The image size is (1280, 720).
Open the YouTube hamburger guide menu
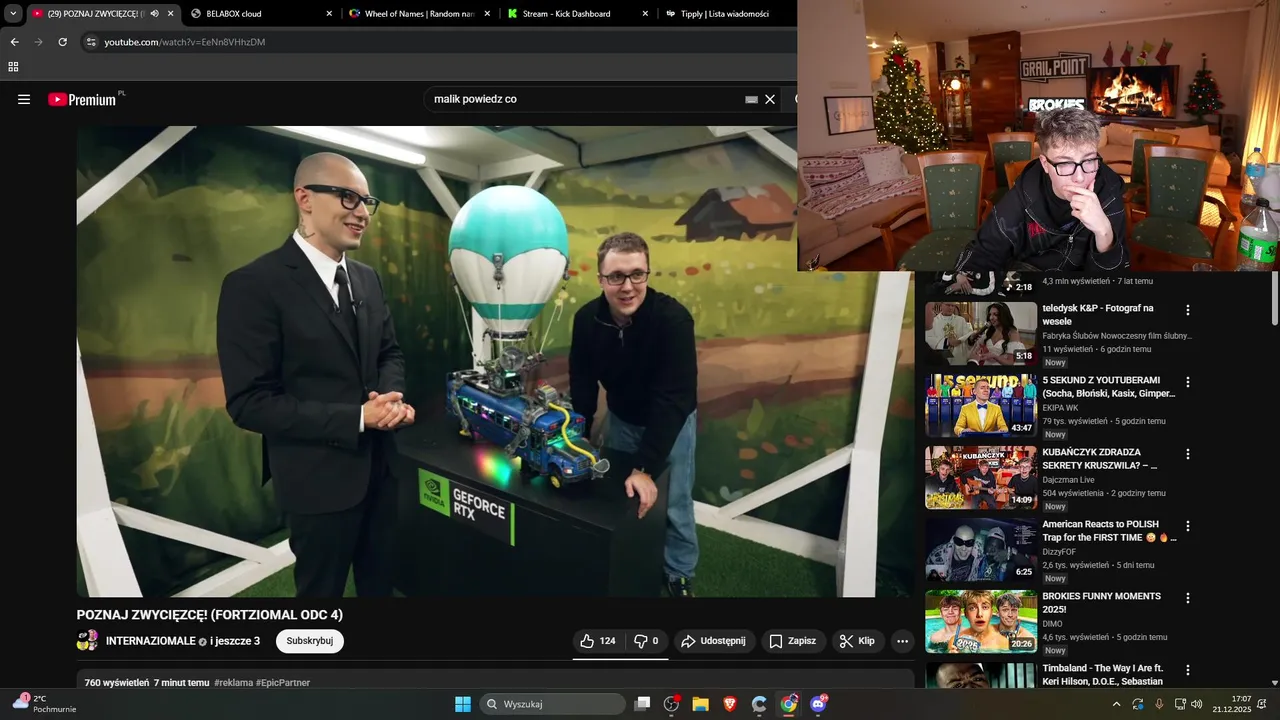[x=24, y=99]
